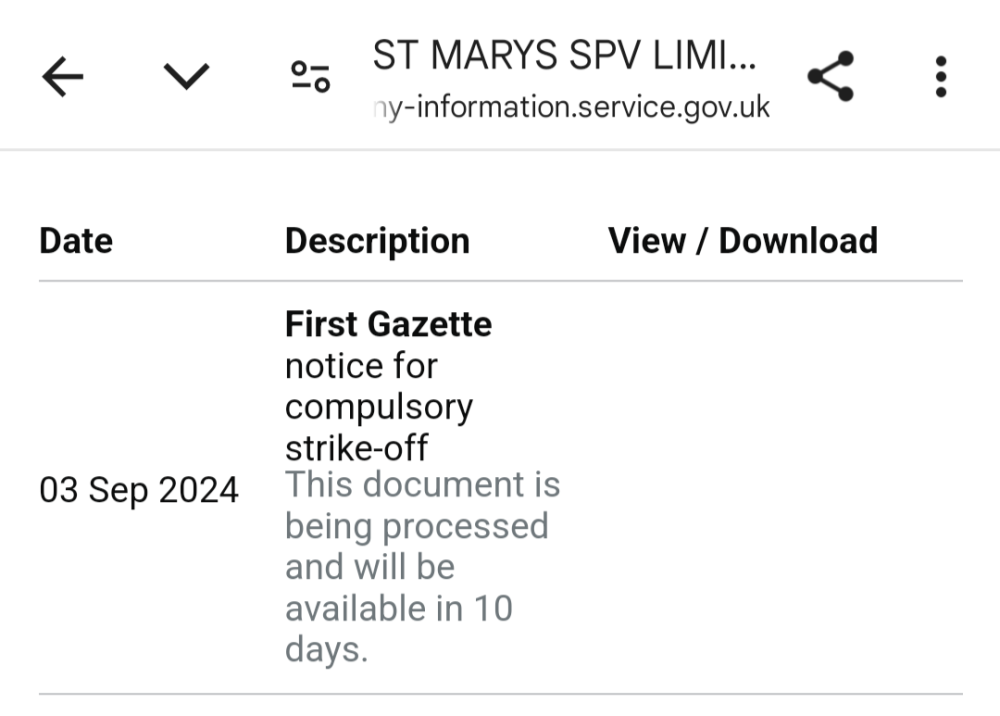Screen dimensions: 1000x716
Task: Select the back navigation arrow
Action: click(63, 76)
